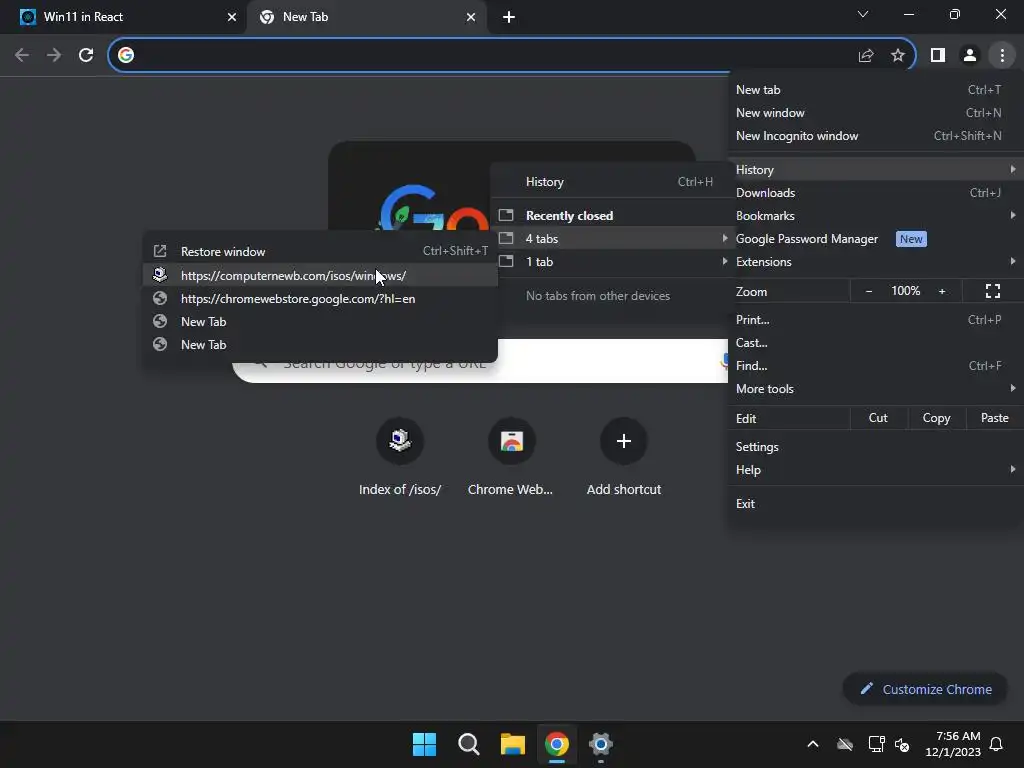The width and height of the screenshot is (1024, 768).
Task: Select New window menu item
Action: [874, 113]
